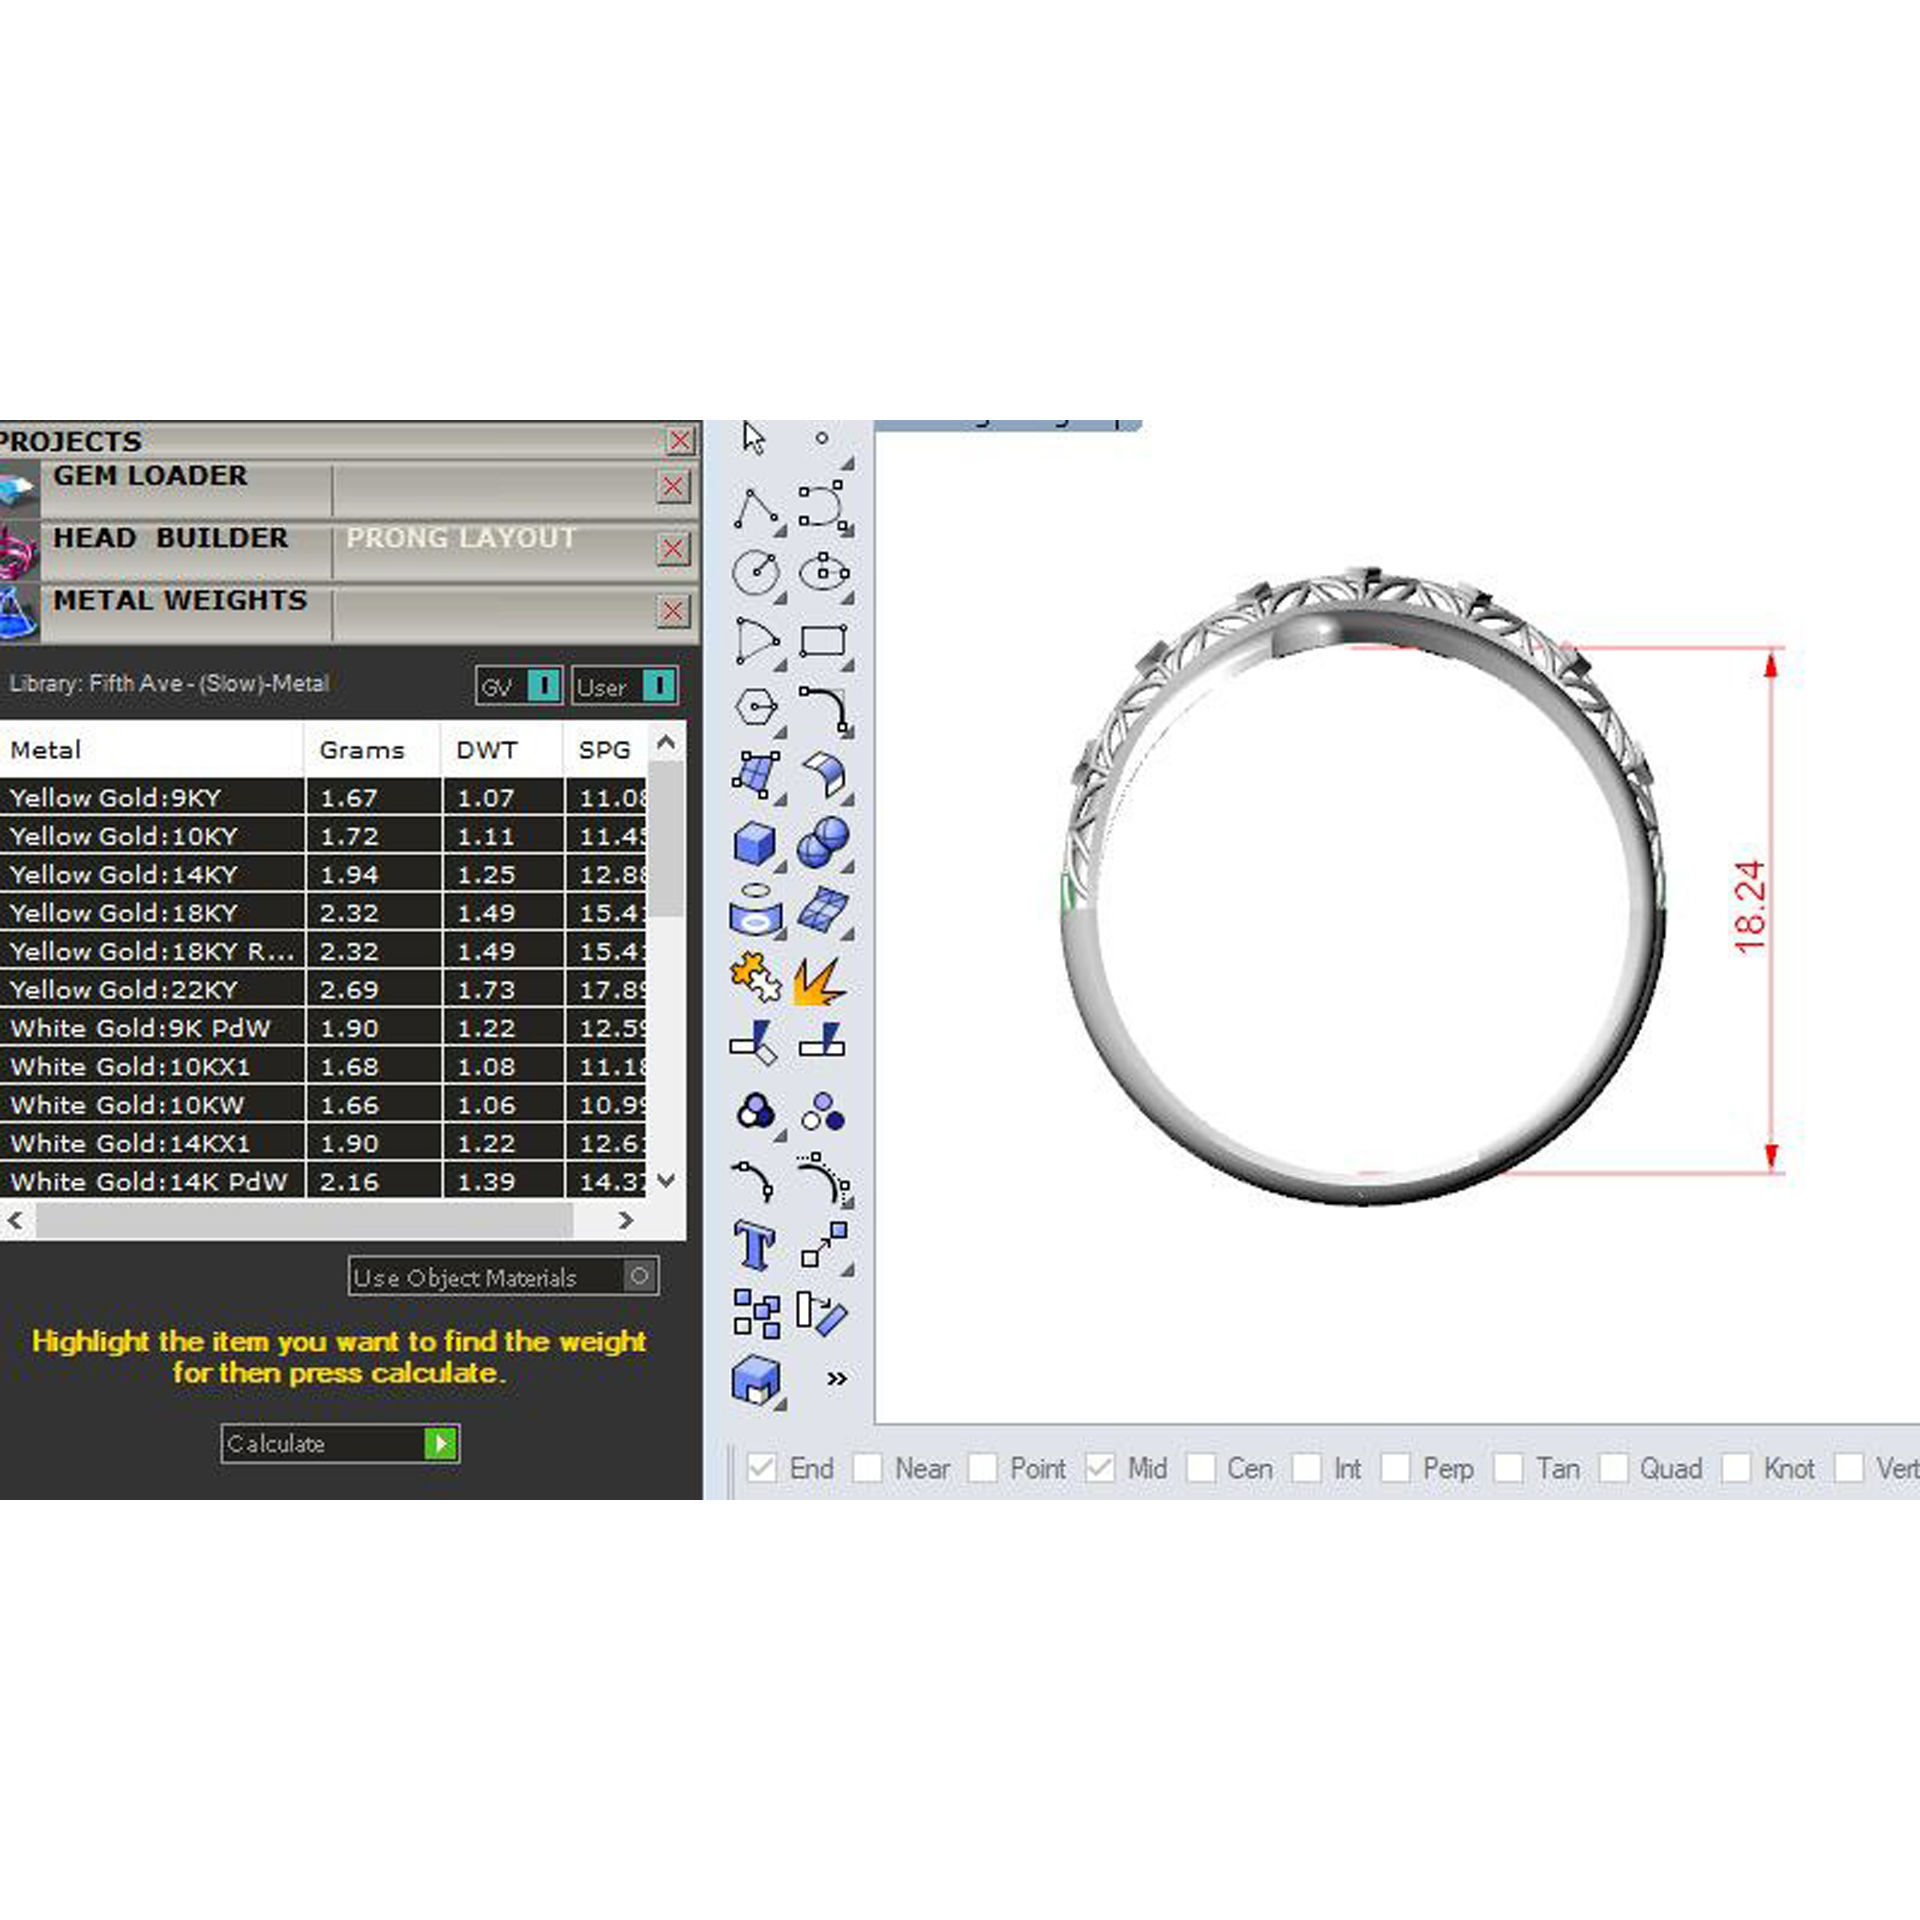Uncheck the End osnap checkbox
Screen dimensions: 1920x1920
[x=762, y=1468]
